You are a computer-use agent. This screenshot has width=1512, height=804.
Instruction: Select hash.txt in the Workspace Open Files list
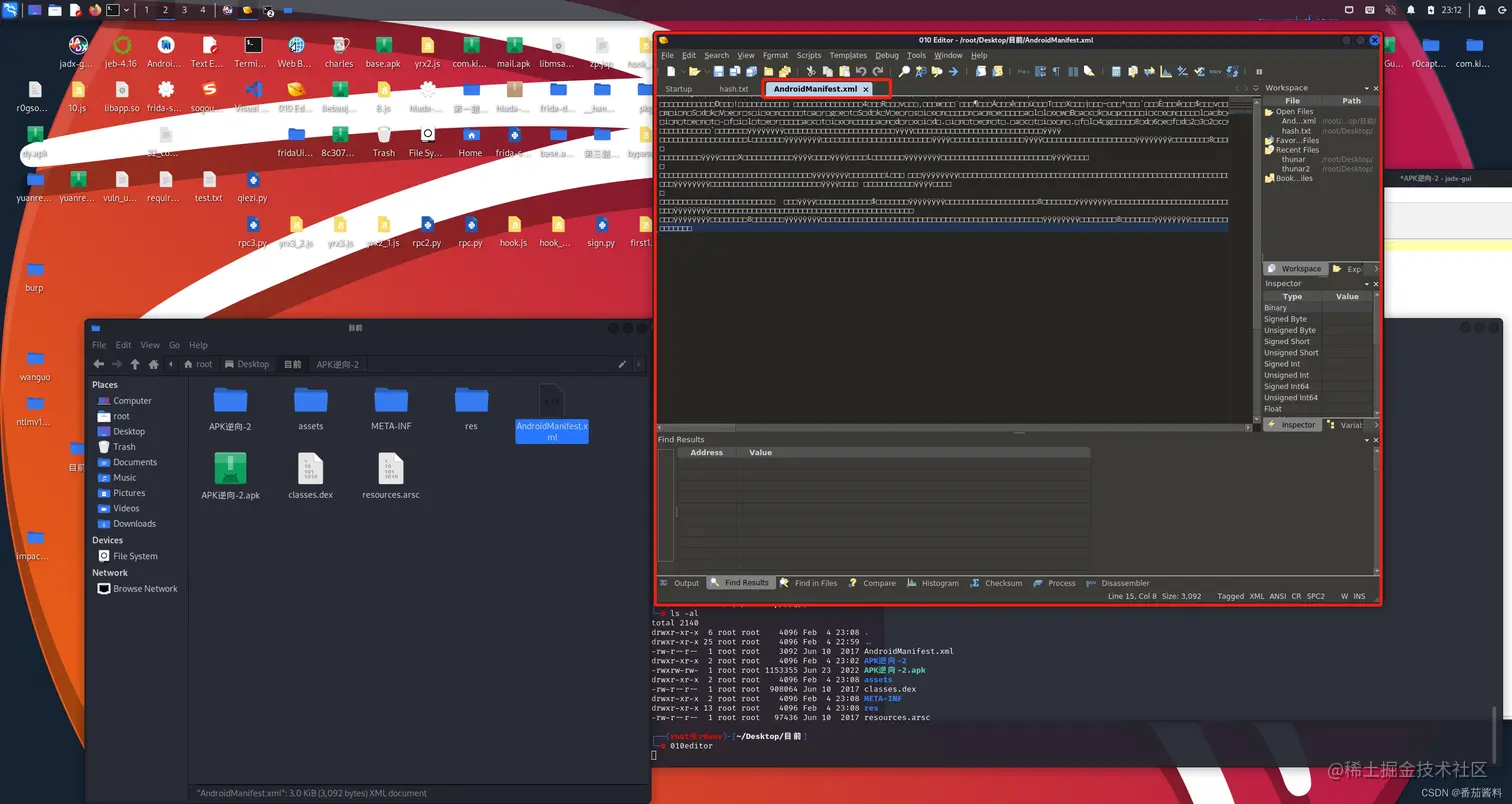tap(1296, 131)
